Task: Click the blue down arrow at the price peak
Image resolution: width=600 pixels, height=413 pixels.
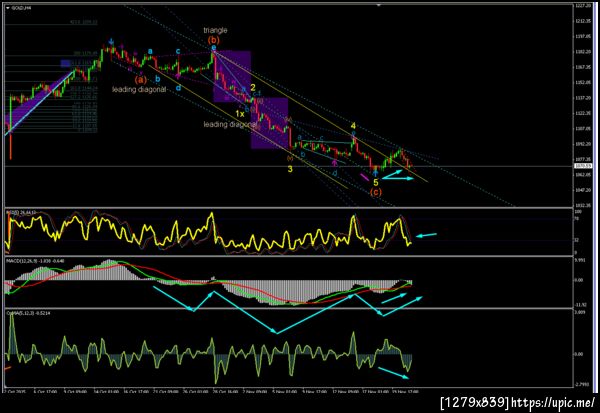Action: point(111,41)
